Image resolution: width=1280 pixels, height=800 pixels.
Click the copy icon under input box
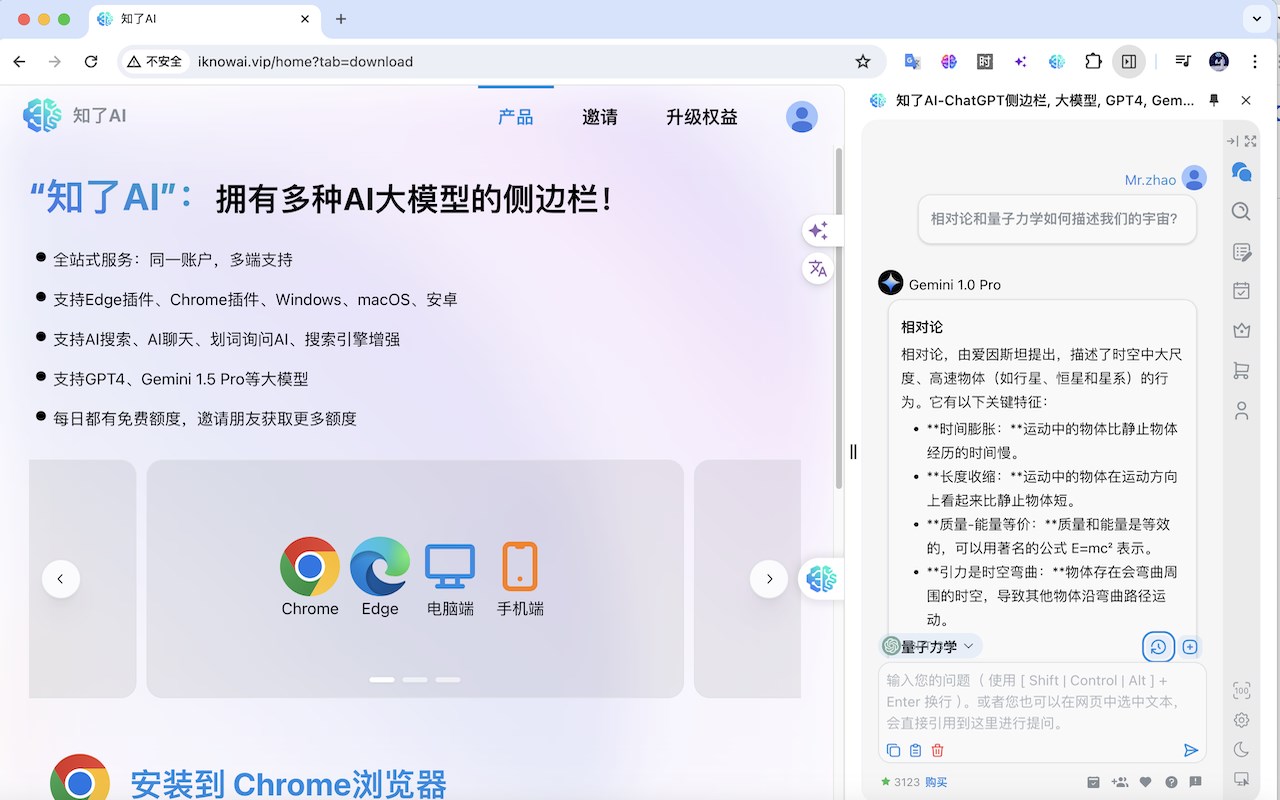pyautogui.click(x=893, y=750)
